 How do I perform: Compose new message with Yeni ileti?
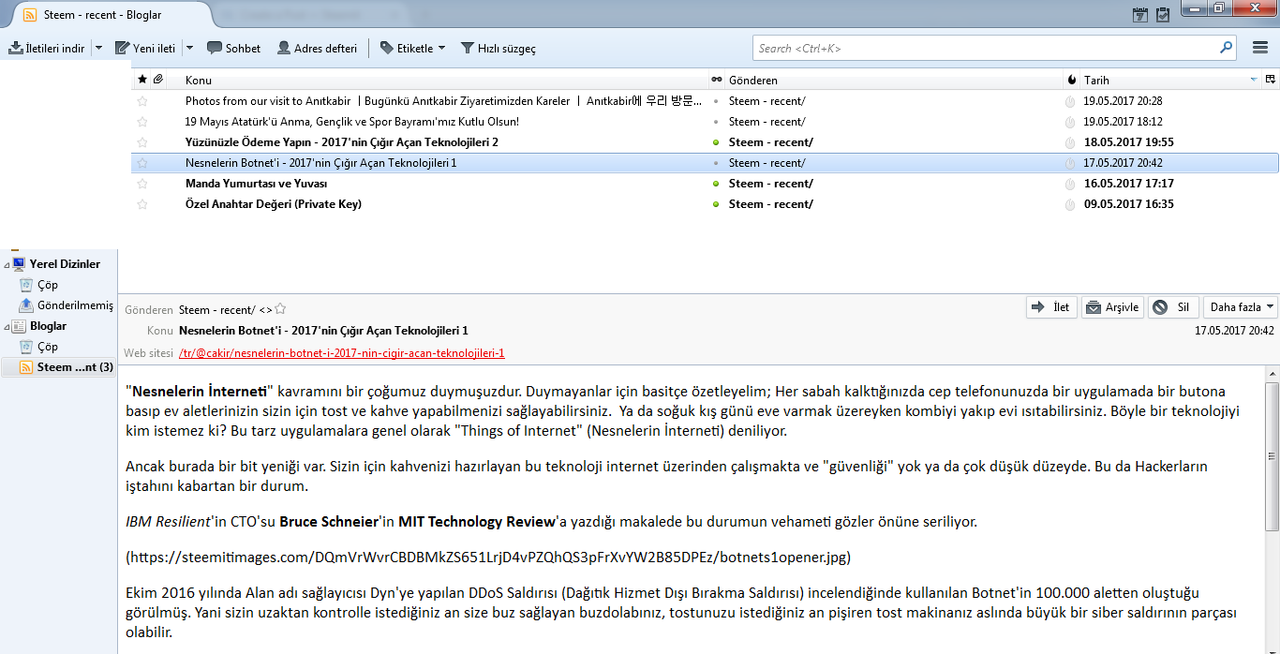(x=146, y=48)
